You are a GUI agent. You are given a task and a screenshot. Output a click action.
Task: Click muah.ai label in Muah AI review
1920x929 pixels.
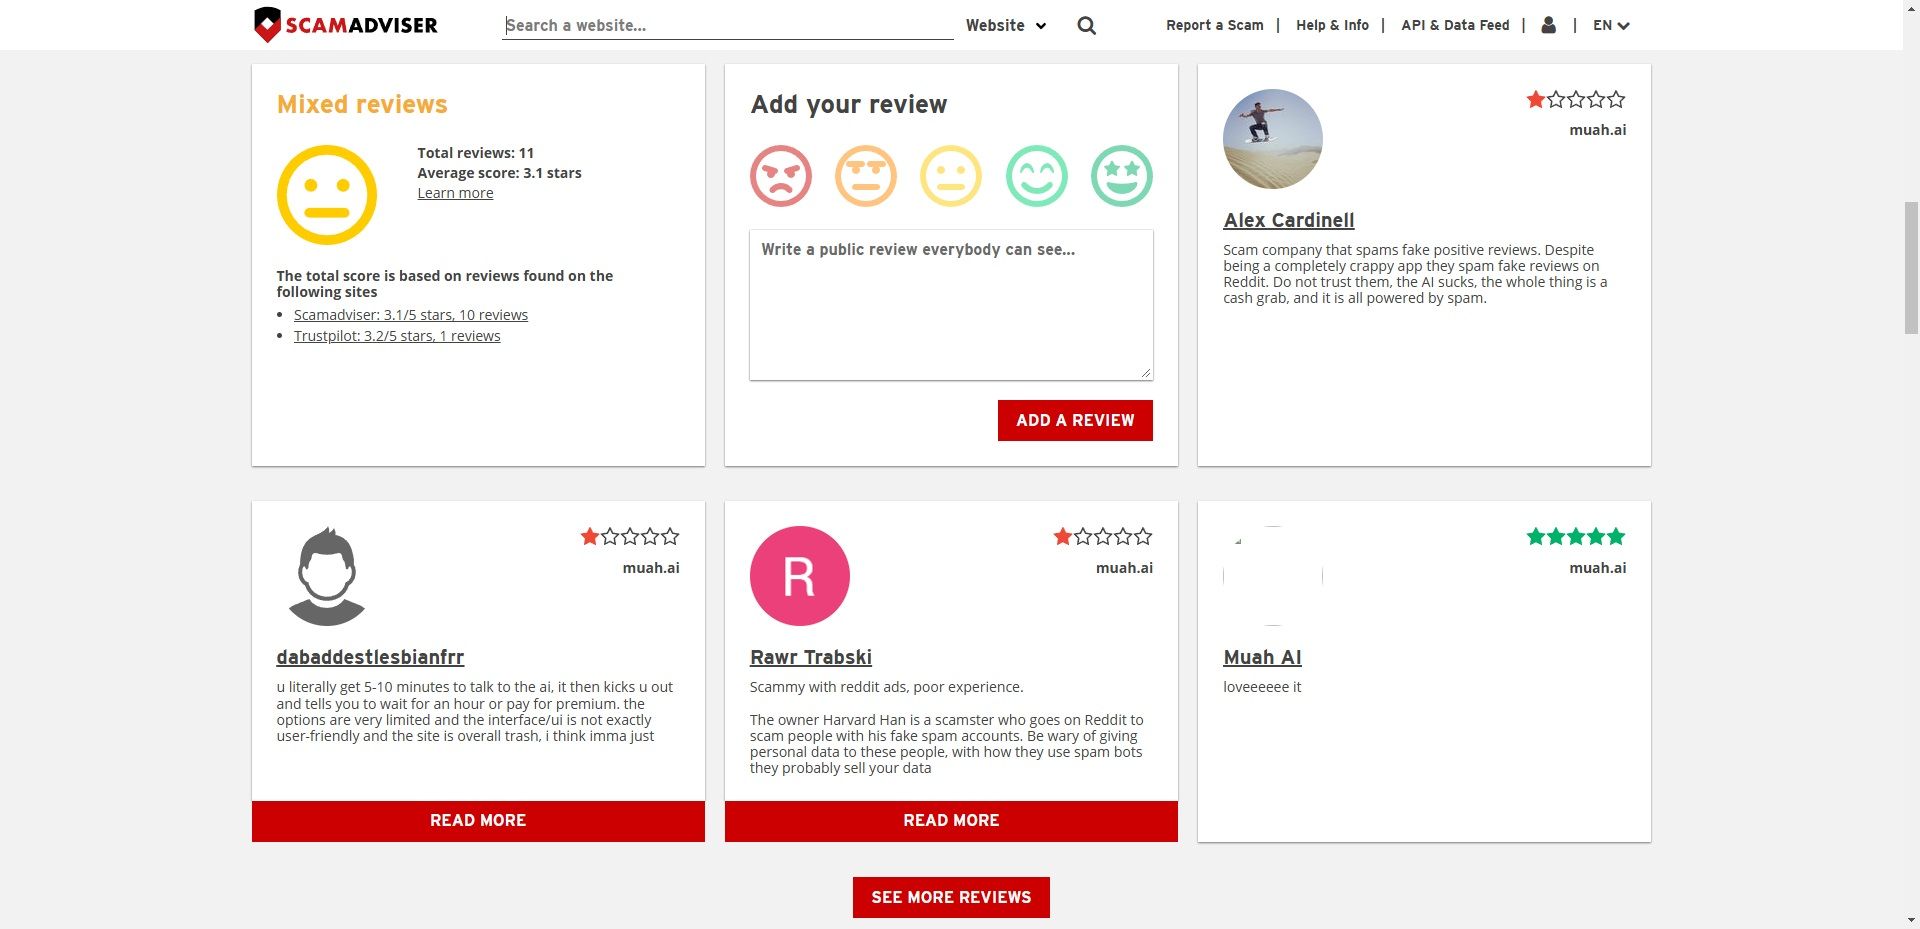(x=1598, y=567)
